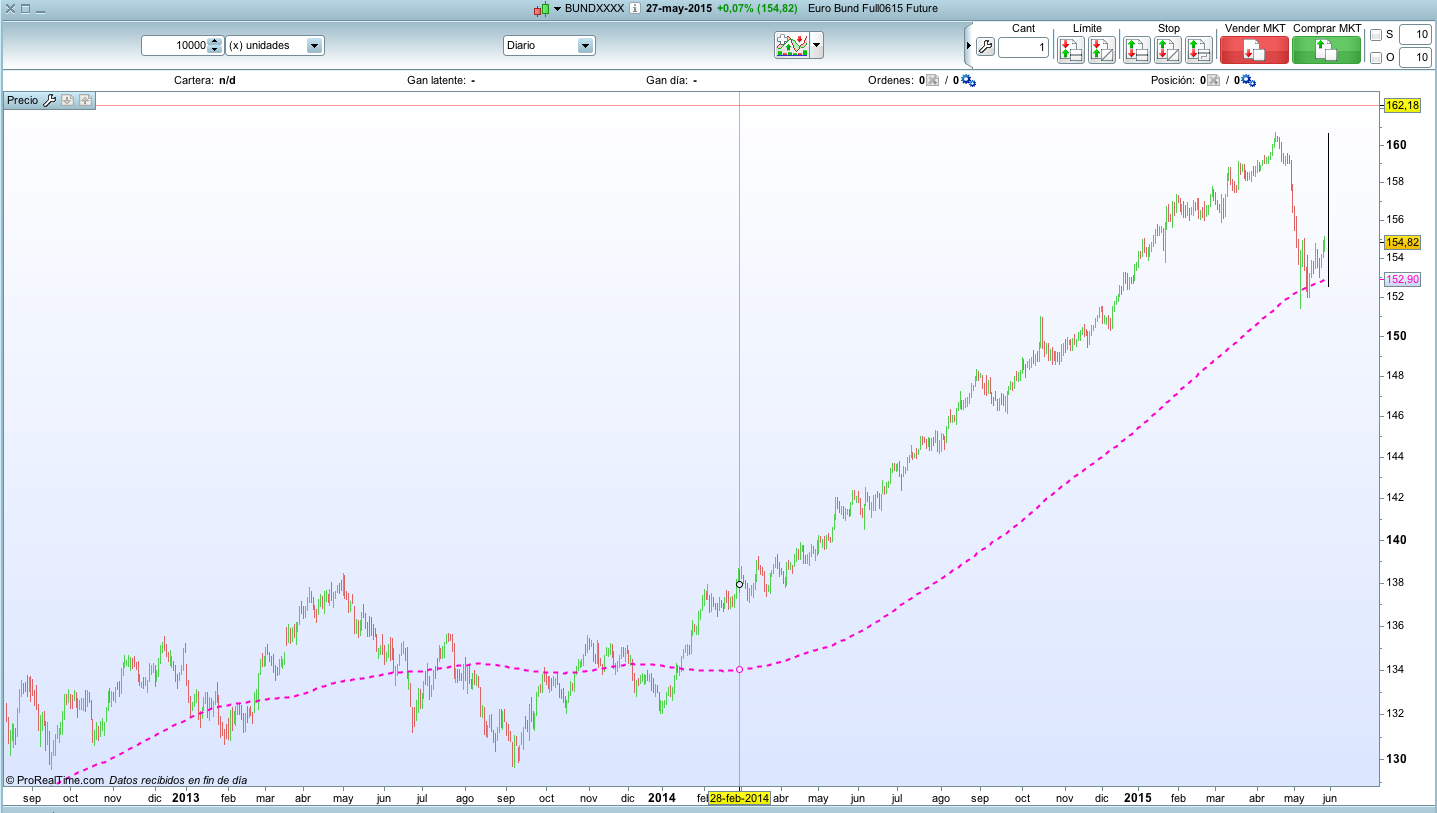Click the 2015 year label on time axis
Viewport: 1437px width, 813px height.
1137,798
